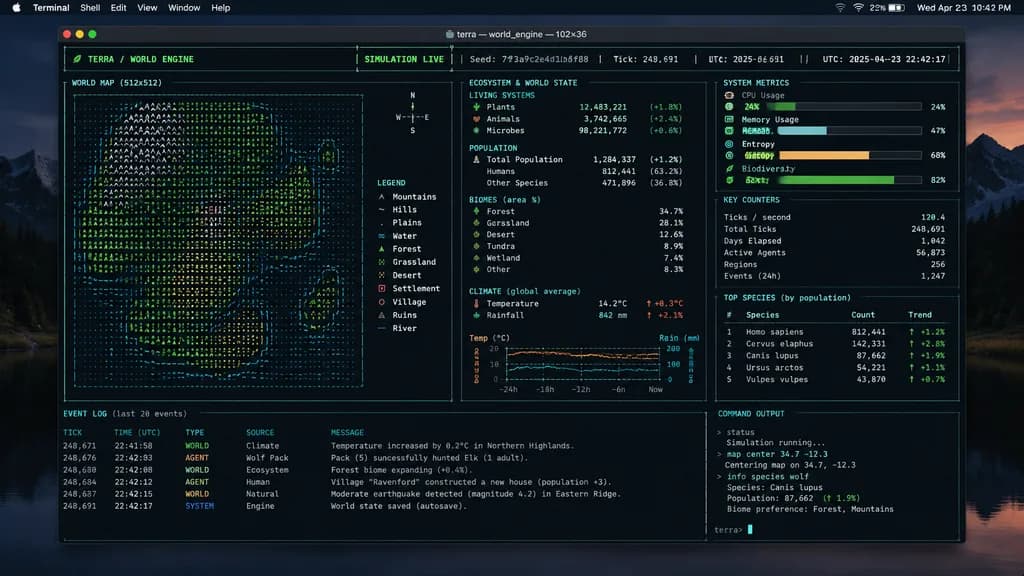Click the Trend column header
Viewport: 1024px width, 576px height.
(x=920, y=315)
